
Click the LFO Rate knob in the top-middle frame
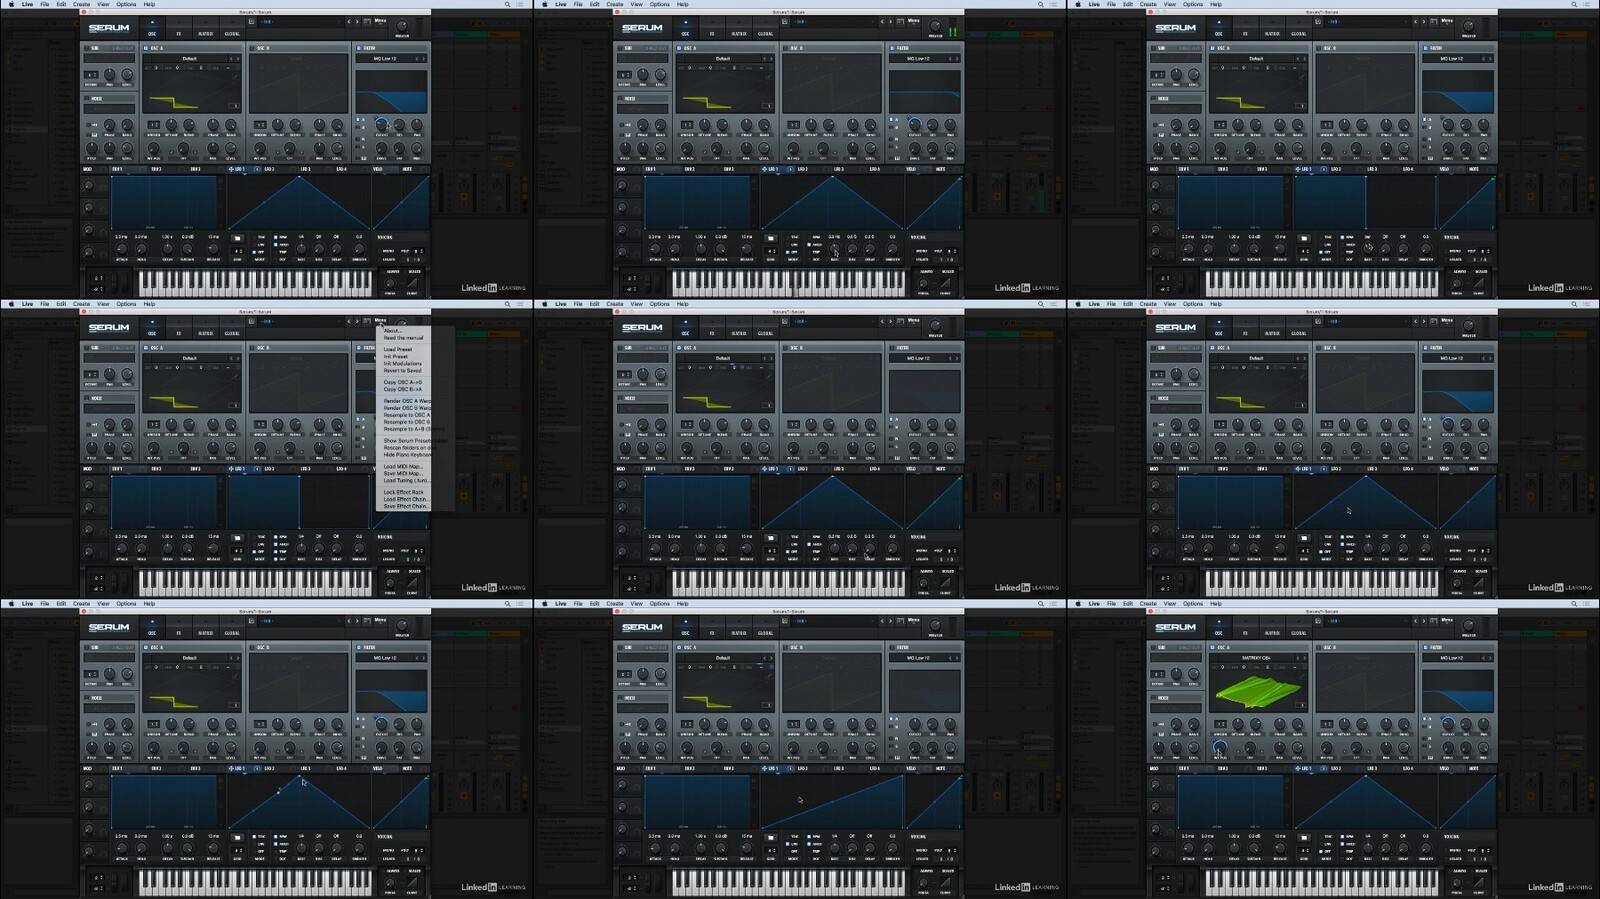(x=835, y=248)
